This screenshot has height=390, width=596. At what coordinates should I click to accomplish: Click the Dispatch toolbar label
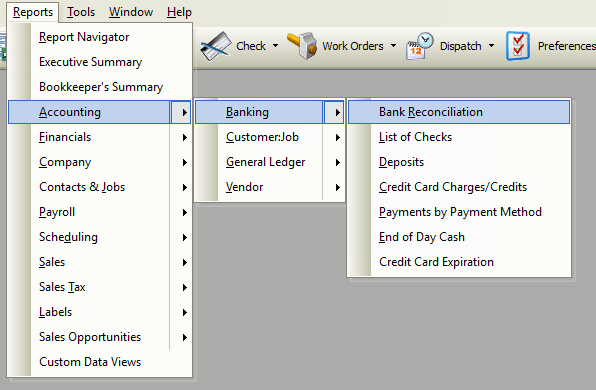[460, 46]
